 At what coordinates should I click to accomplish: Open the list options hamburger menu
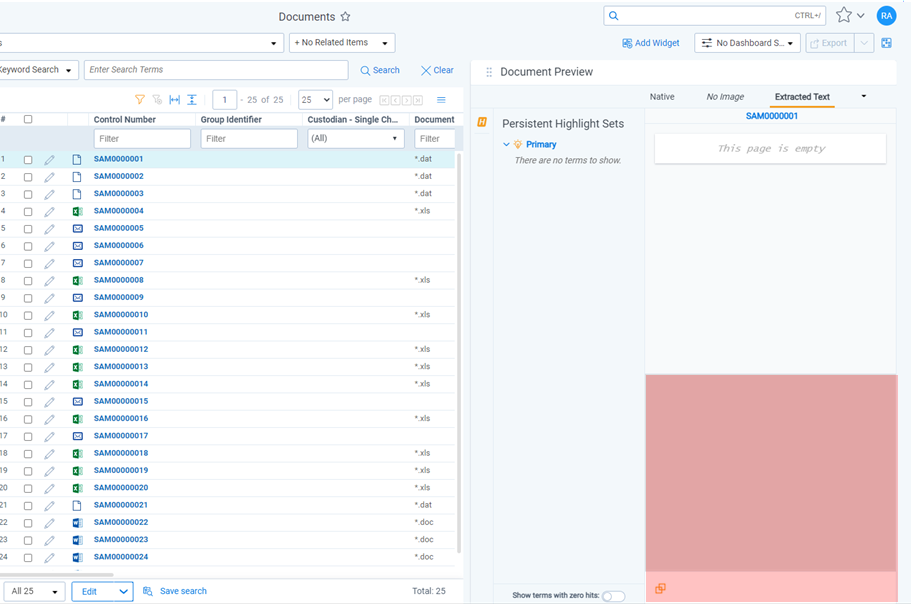pyautogui.click(x=441, y=100)
